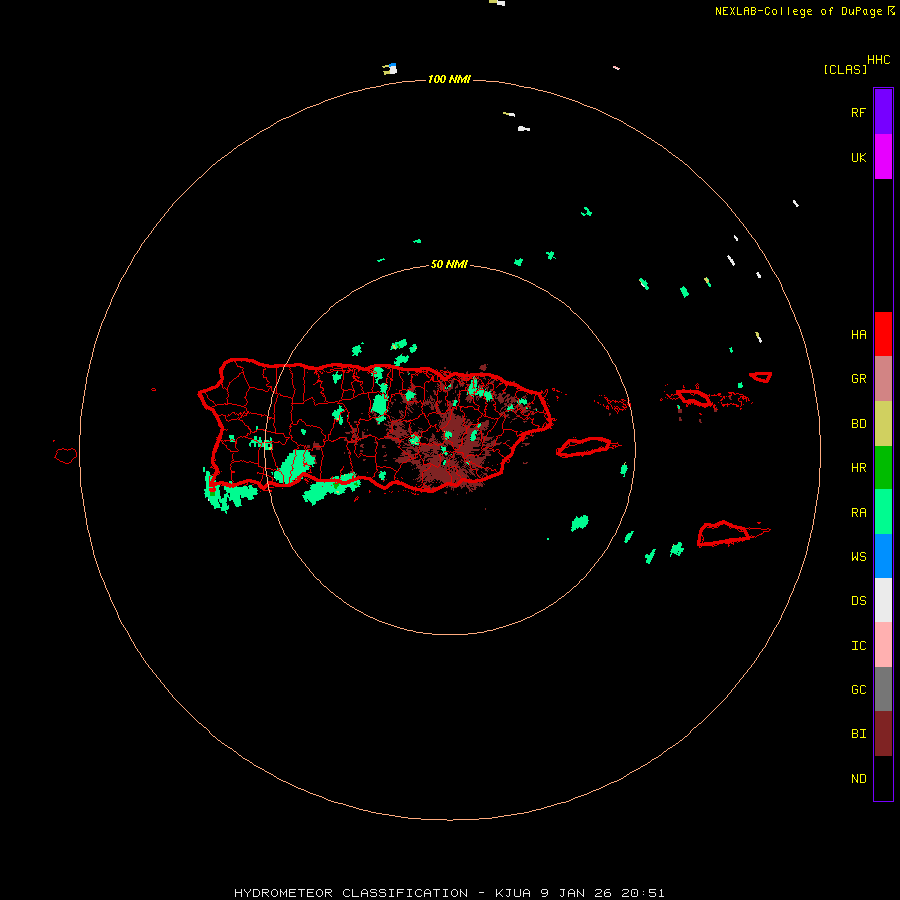
Task: Click the HR legend label
Action: (x=858, y=468)
